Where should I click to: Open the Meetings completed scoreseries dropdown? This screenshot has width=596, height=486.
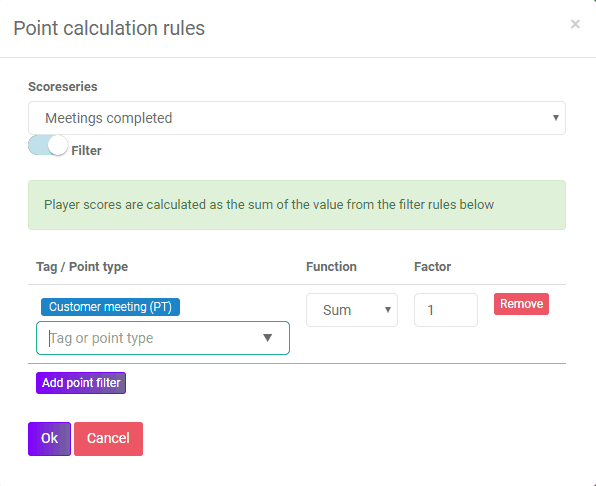click(296, 118)
